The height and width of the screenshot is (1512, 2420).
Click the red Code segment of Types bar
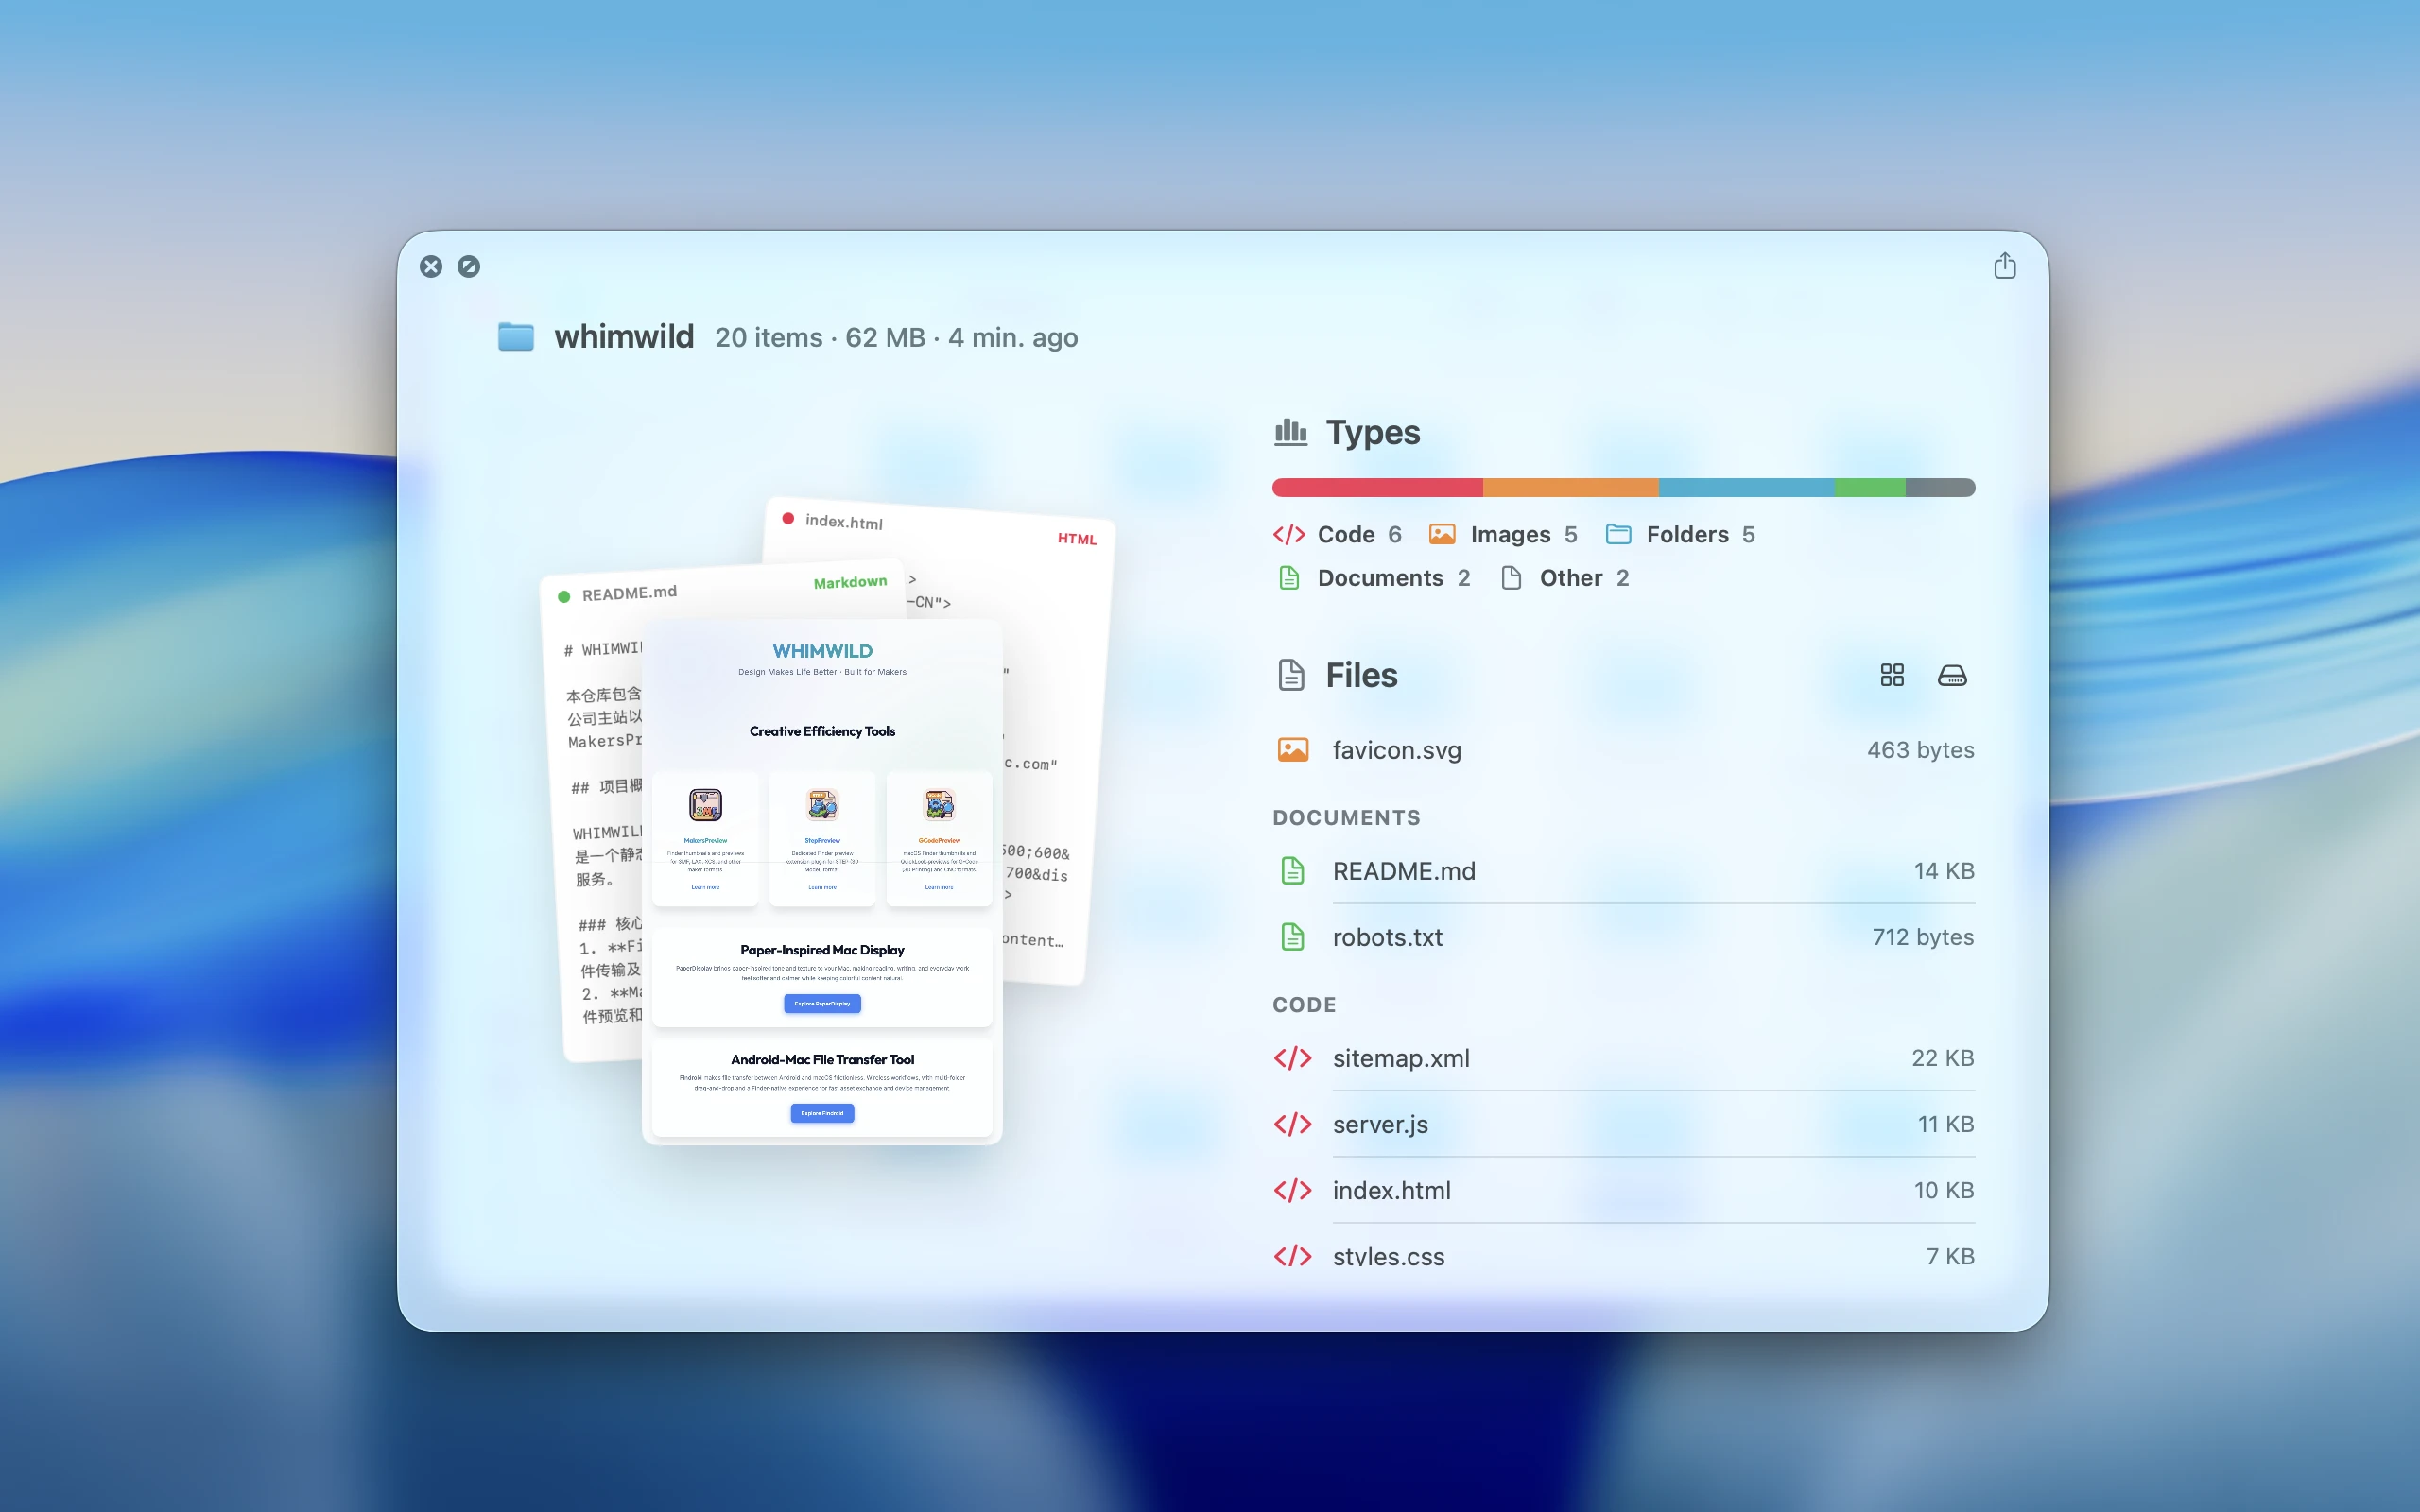tap(1377, 488)
